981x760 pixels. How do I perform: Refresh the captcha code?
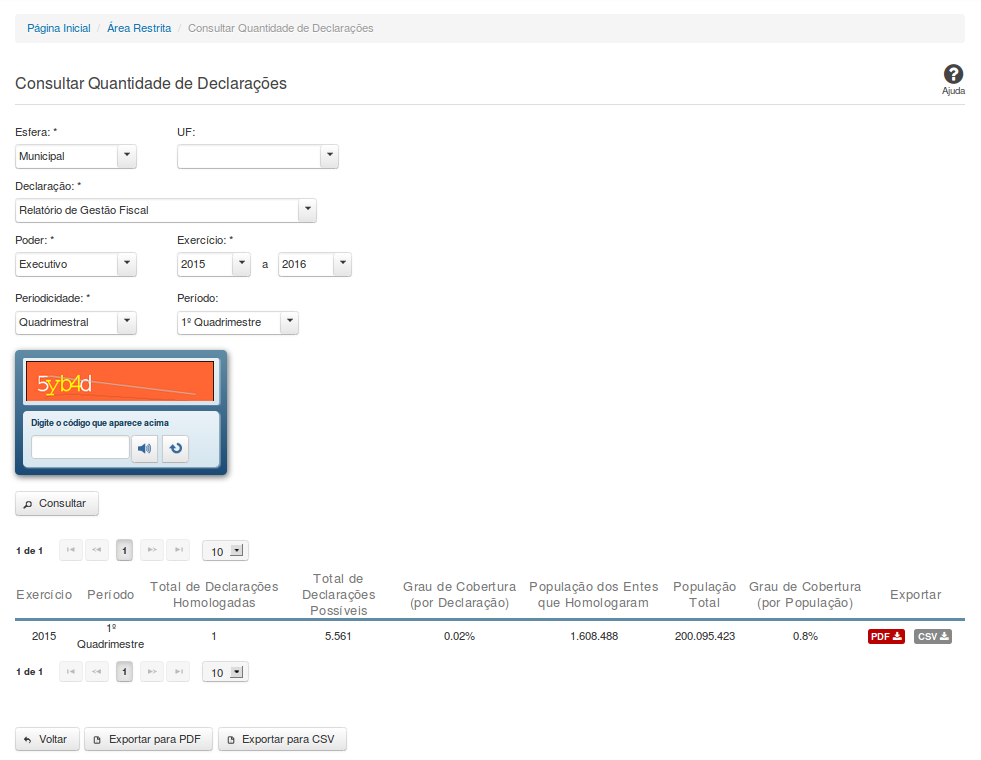pos(176,449)
